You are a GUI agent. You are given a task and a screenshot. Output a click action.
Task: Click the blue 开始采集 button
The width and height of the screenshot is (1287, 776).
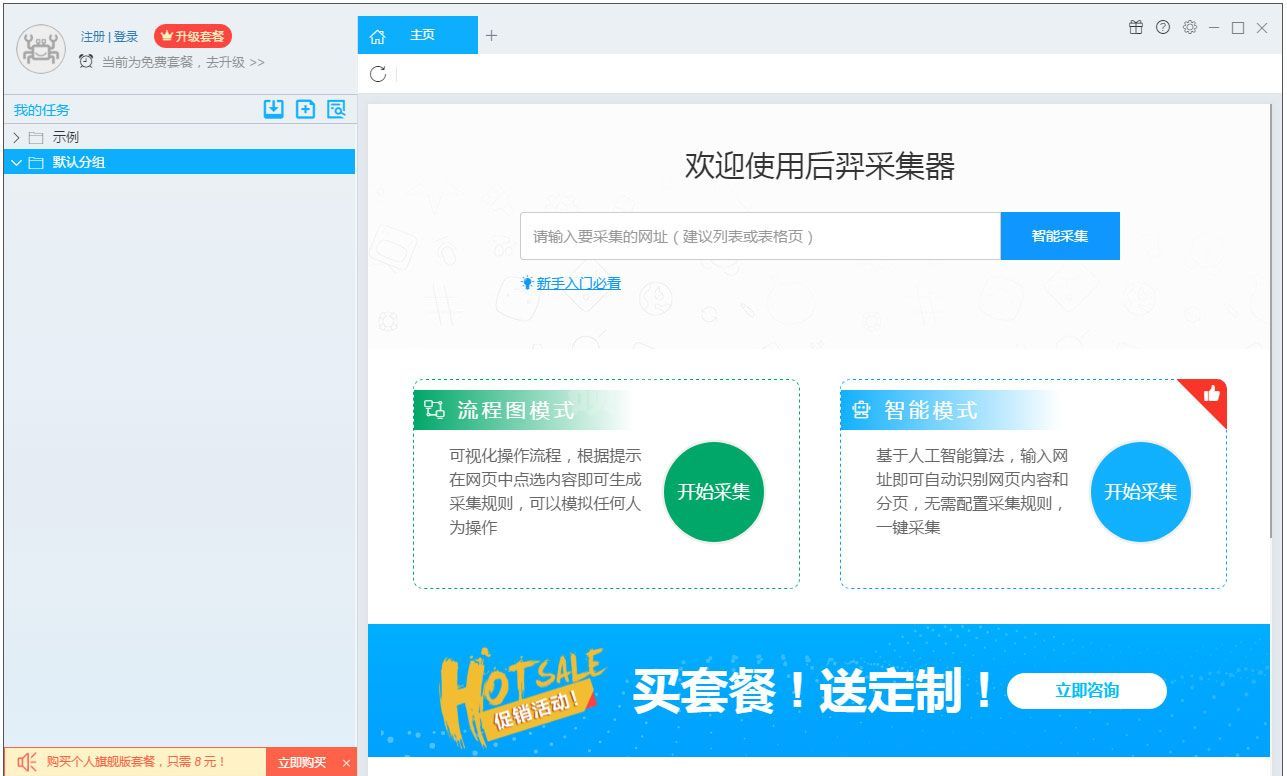1141,491
